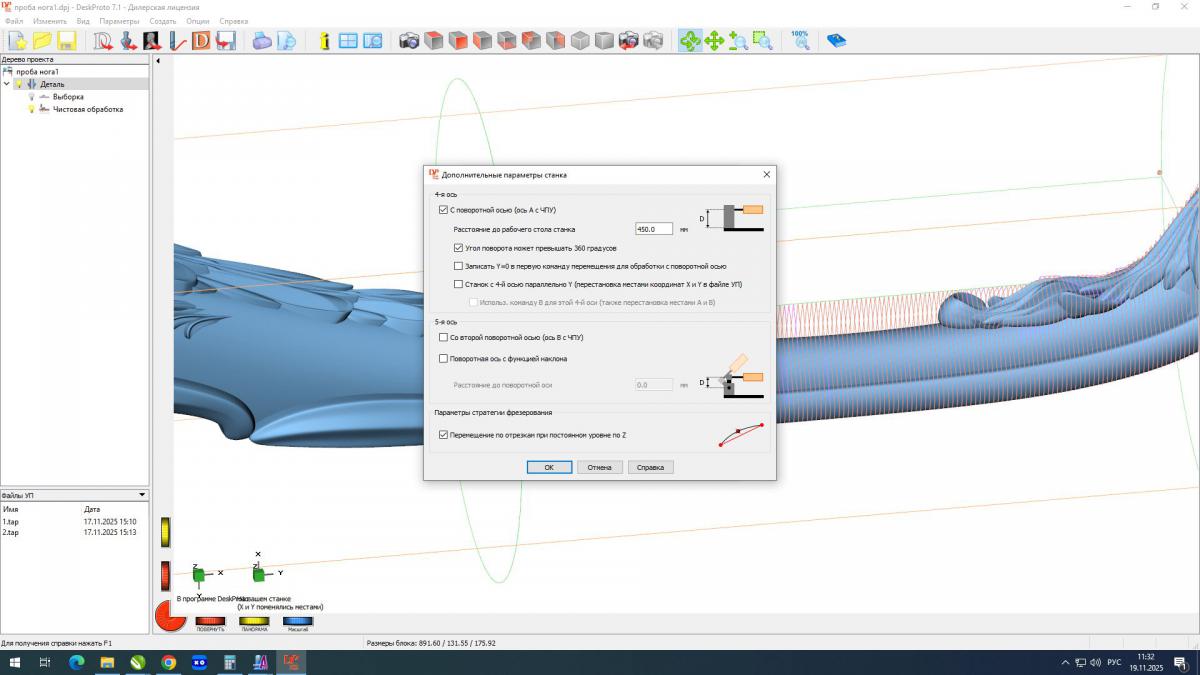The height and width of the screenshot is (675, 1200).
Task: Click the distance to table input field
Action: click(653, 229)
